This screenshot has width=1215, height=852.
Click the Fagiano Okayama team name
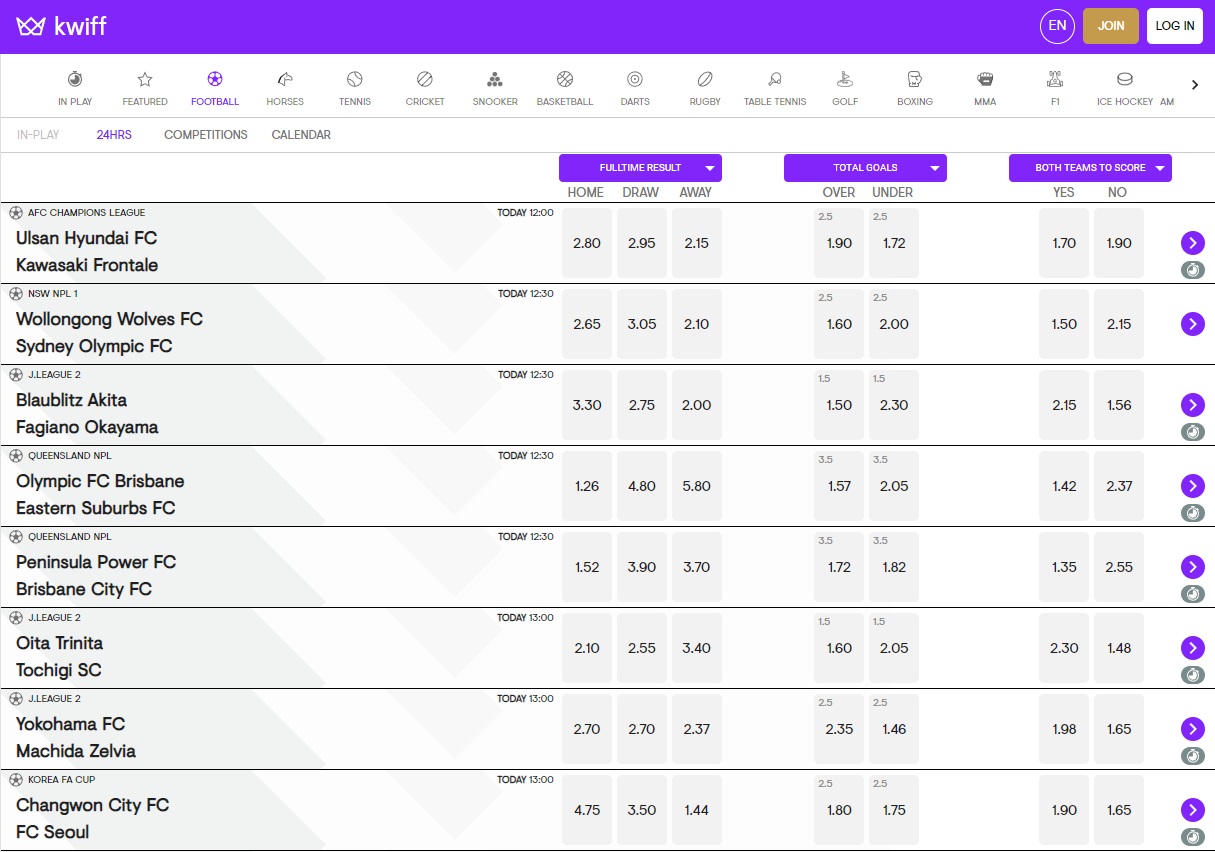coord(87,427)
